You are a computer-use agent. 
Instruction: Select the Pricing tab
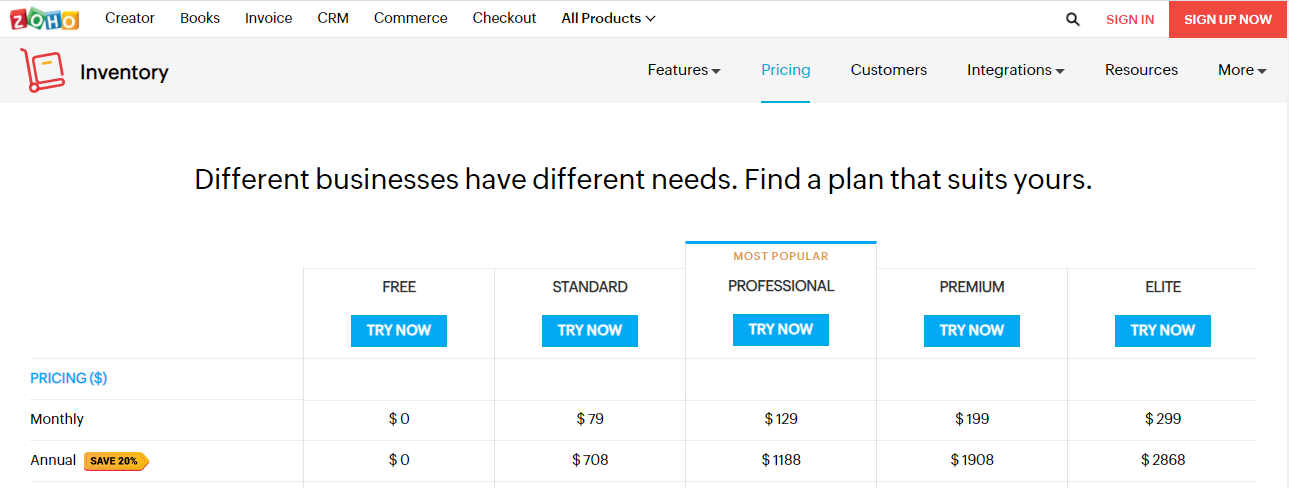click(785, 70)
